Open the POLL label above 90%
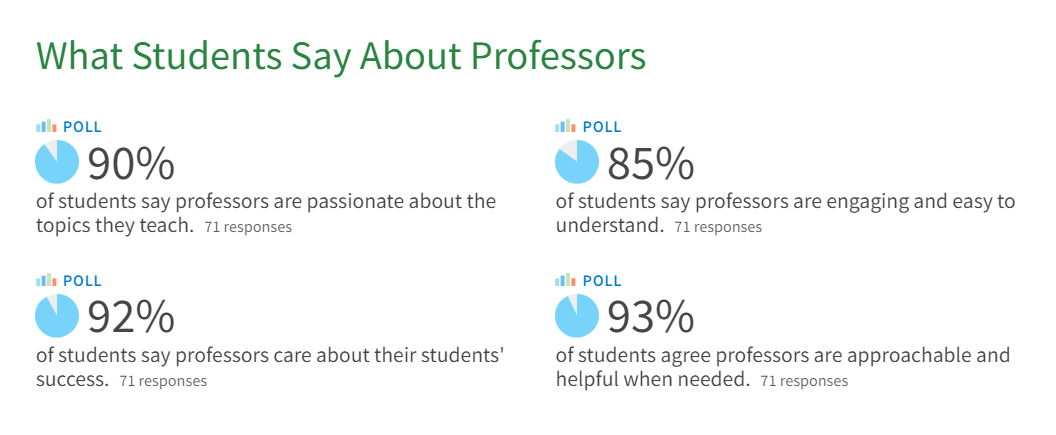The height and width of the screenshot is (435, 1056). tap(82, 127)
